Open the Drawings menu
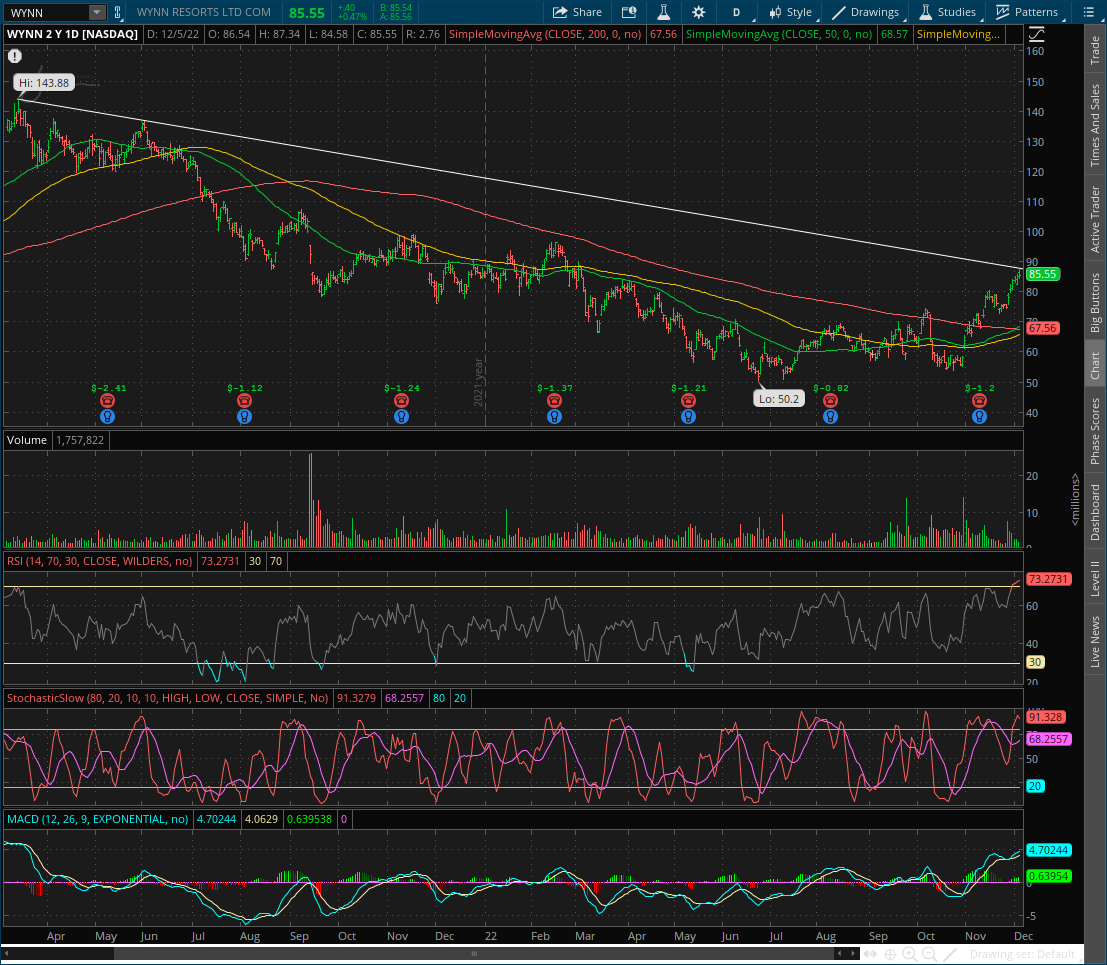Screen dimensions: 1107x965 866,12
